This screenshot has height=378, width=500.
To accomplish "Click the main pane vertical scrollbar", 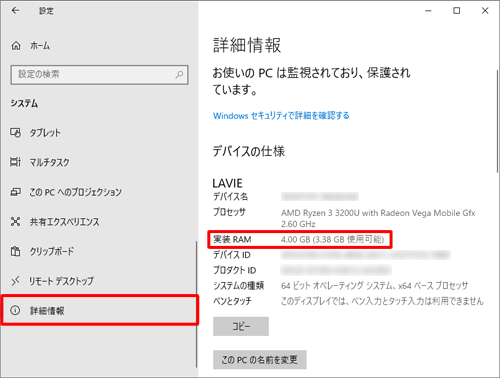I will (498, 121).
